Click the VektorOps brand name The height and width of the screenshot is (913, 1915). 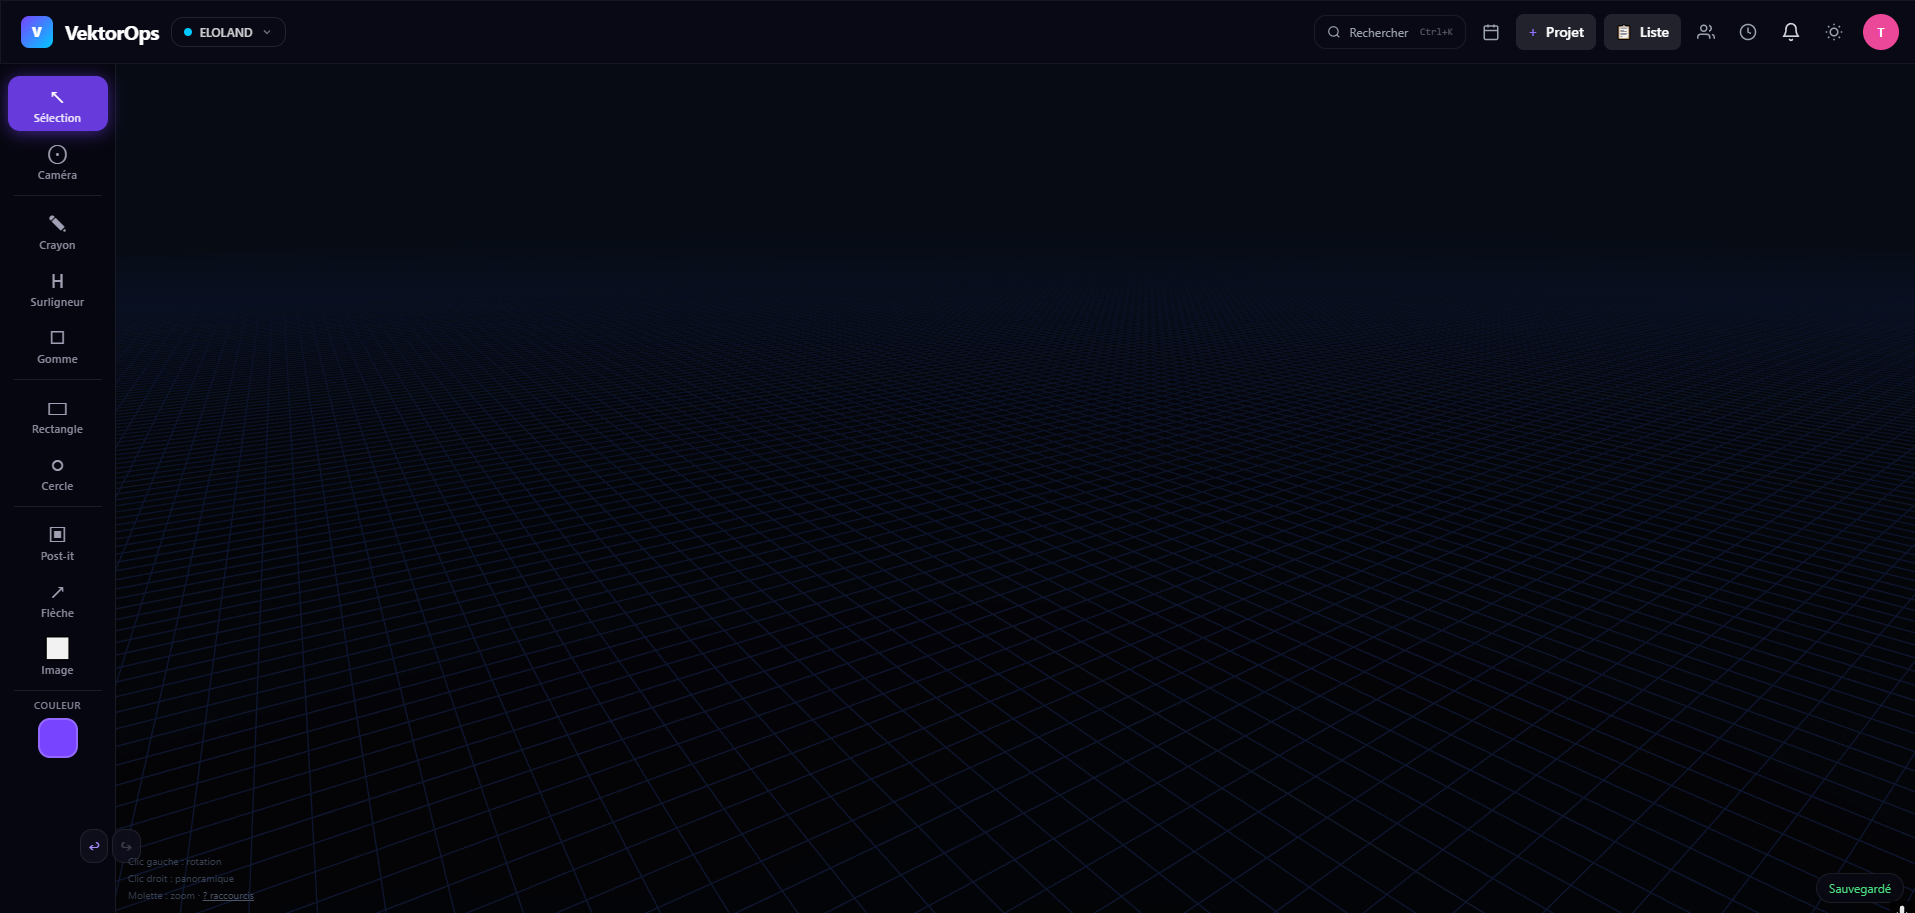[112, 33]
